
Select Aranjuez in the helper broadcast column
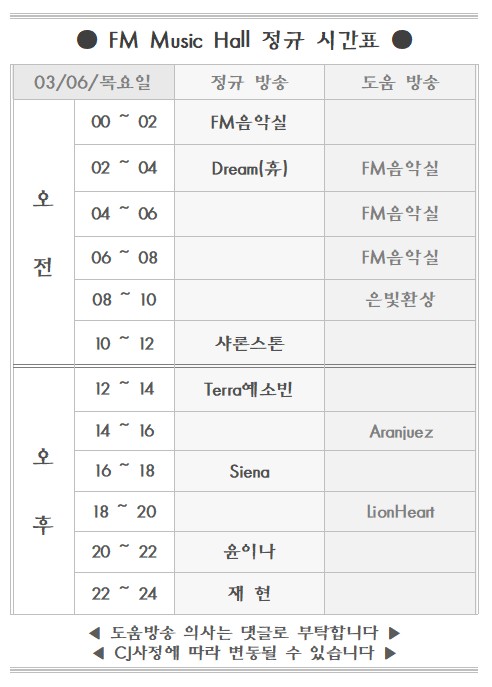pos(400,432)
